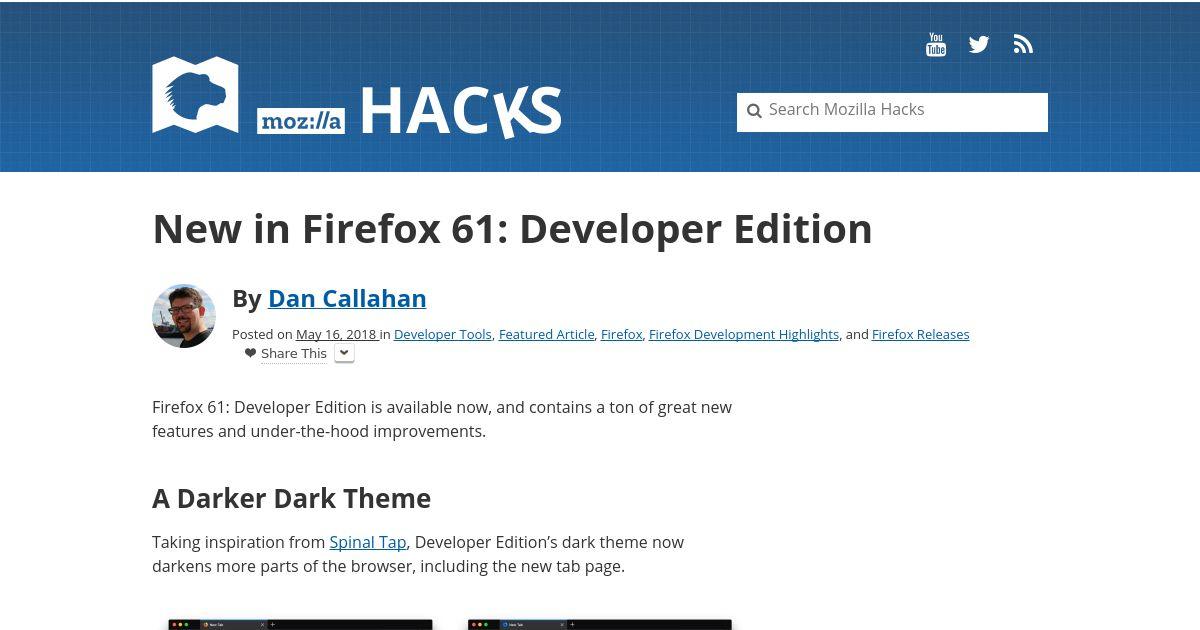Click the Mozilla lion head logo
1200x630 pixels.
tap(195, 95)
